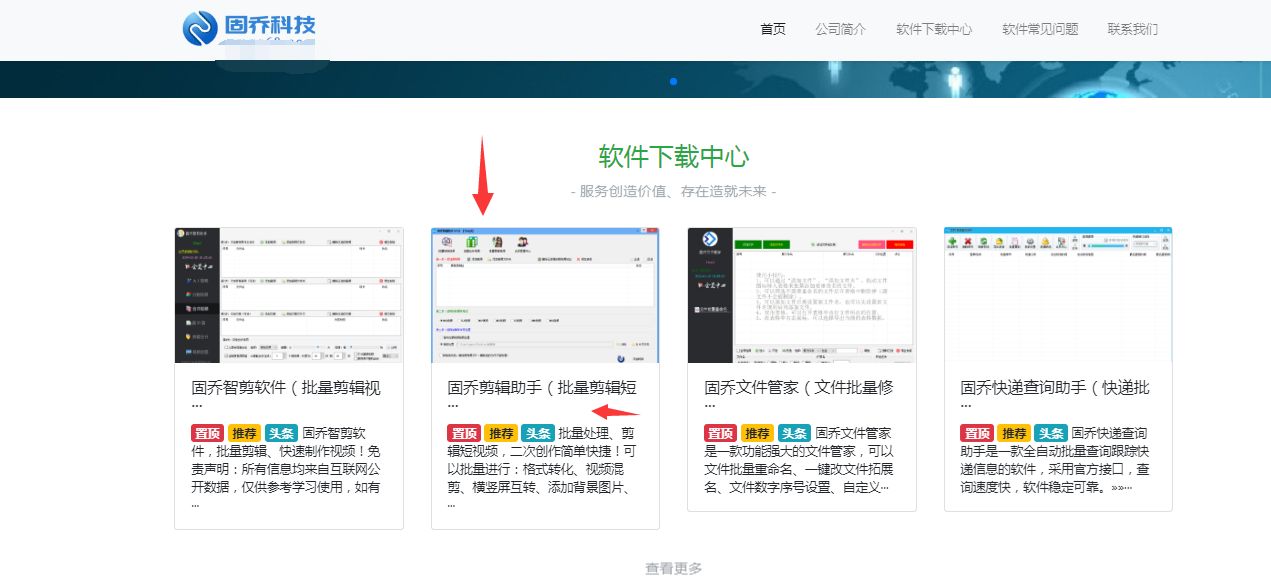Go to 软件下载中心 in the navigation bar
The width and height of the screenshot is (1271, 580).
pyautogui.click(x=934, y=29)
